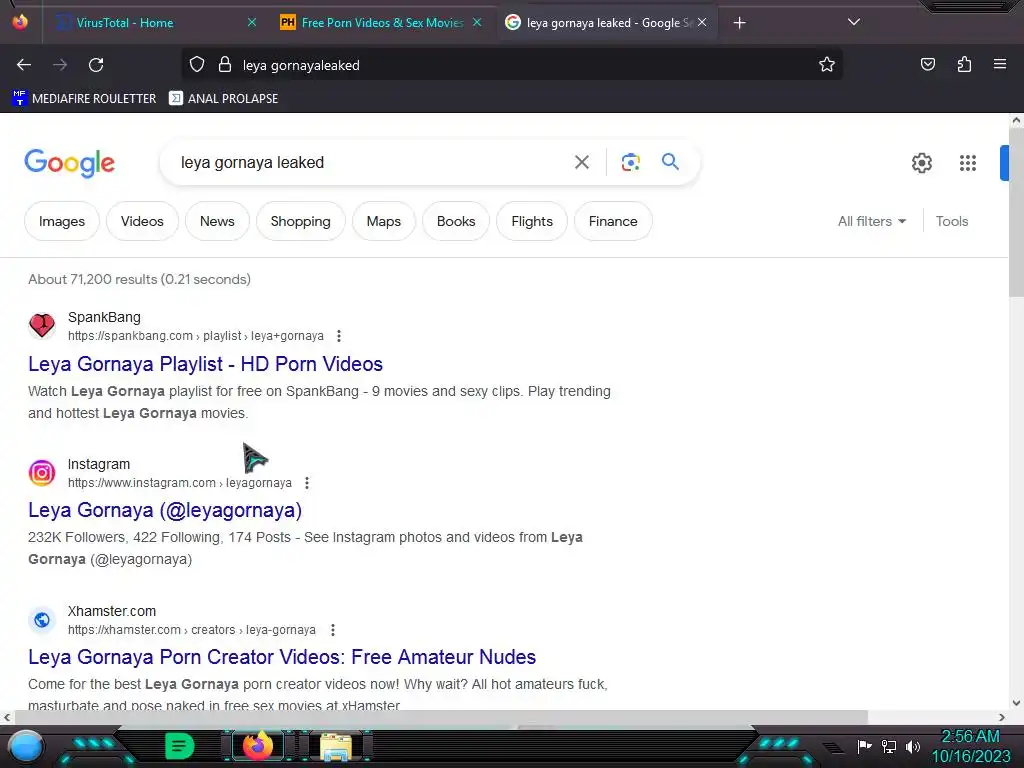Open the extensions puzzle icon
Screen dimensions: 1024x768
coord(964,64)
